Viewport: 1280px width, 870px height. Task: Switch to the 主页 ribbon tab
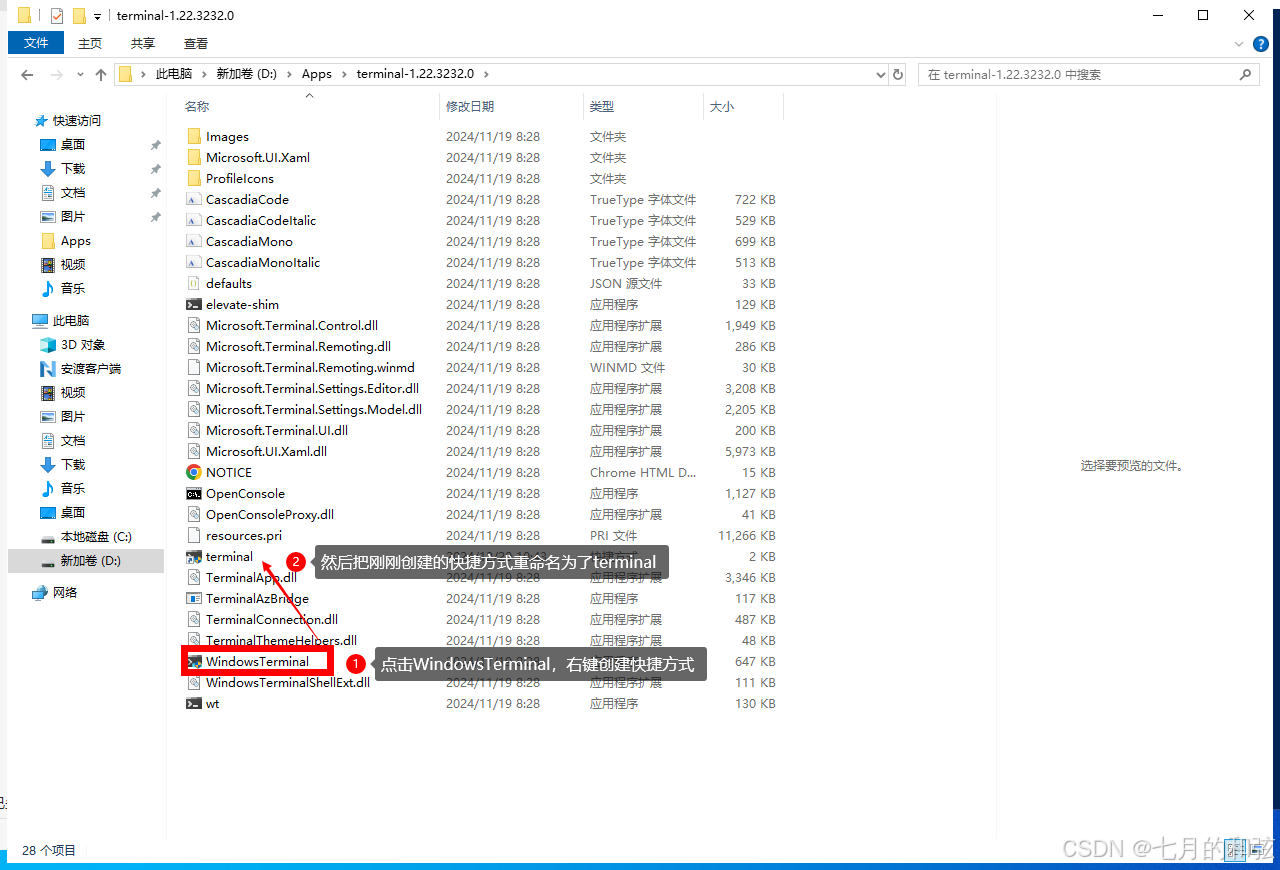(x=90, y=43)
